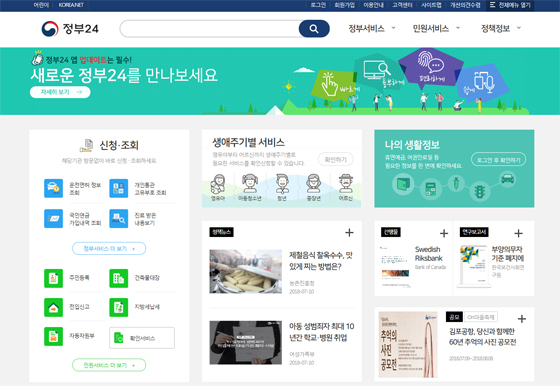Open 개선의견수렴 in the top bar
The height and width of the screenshot is (386, 560).
[x=465, y=5]
